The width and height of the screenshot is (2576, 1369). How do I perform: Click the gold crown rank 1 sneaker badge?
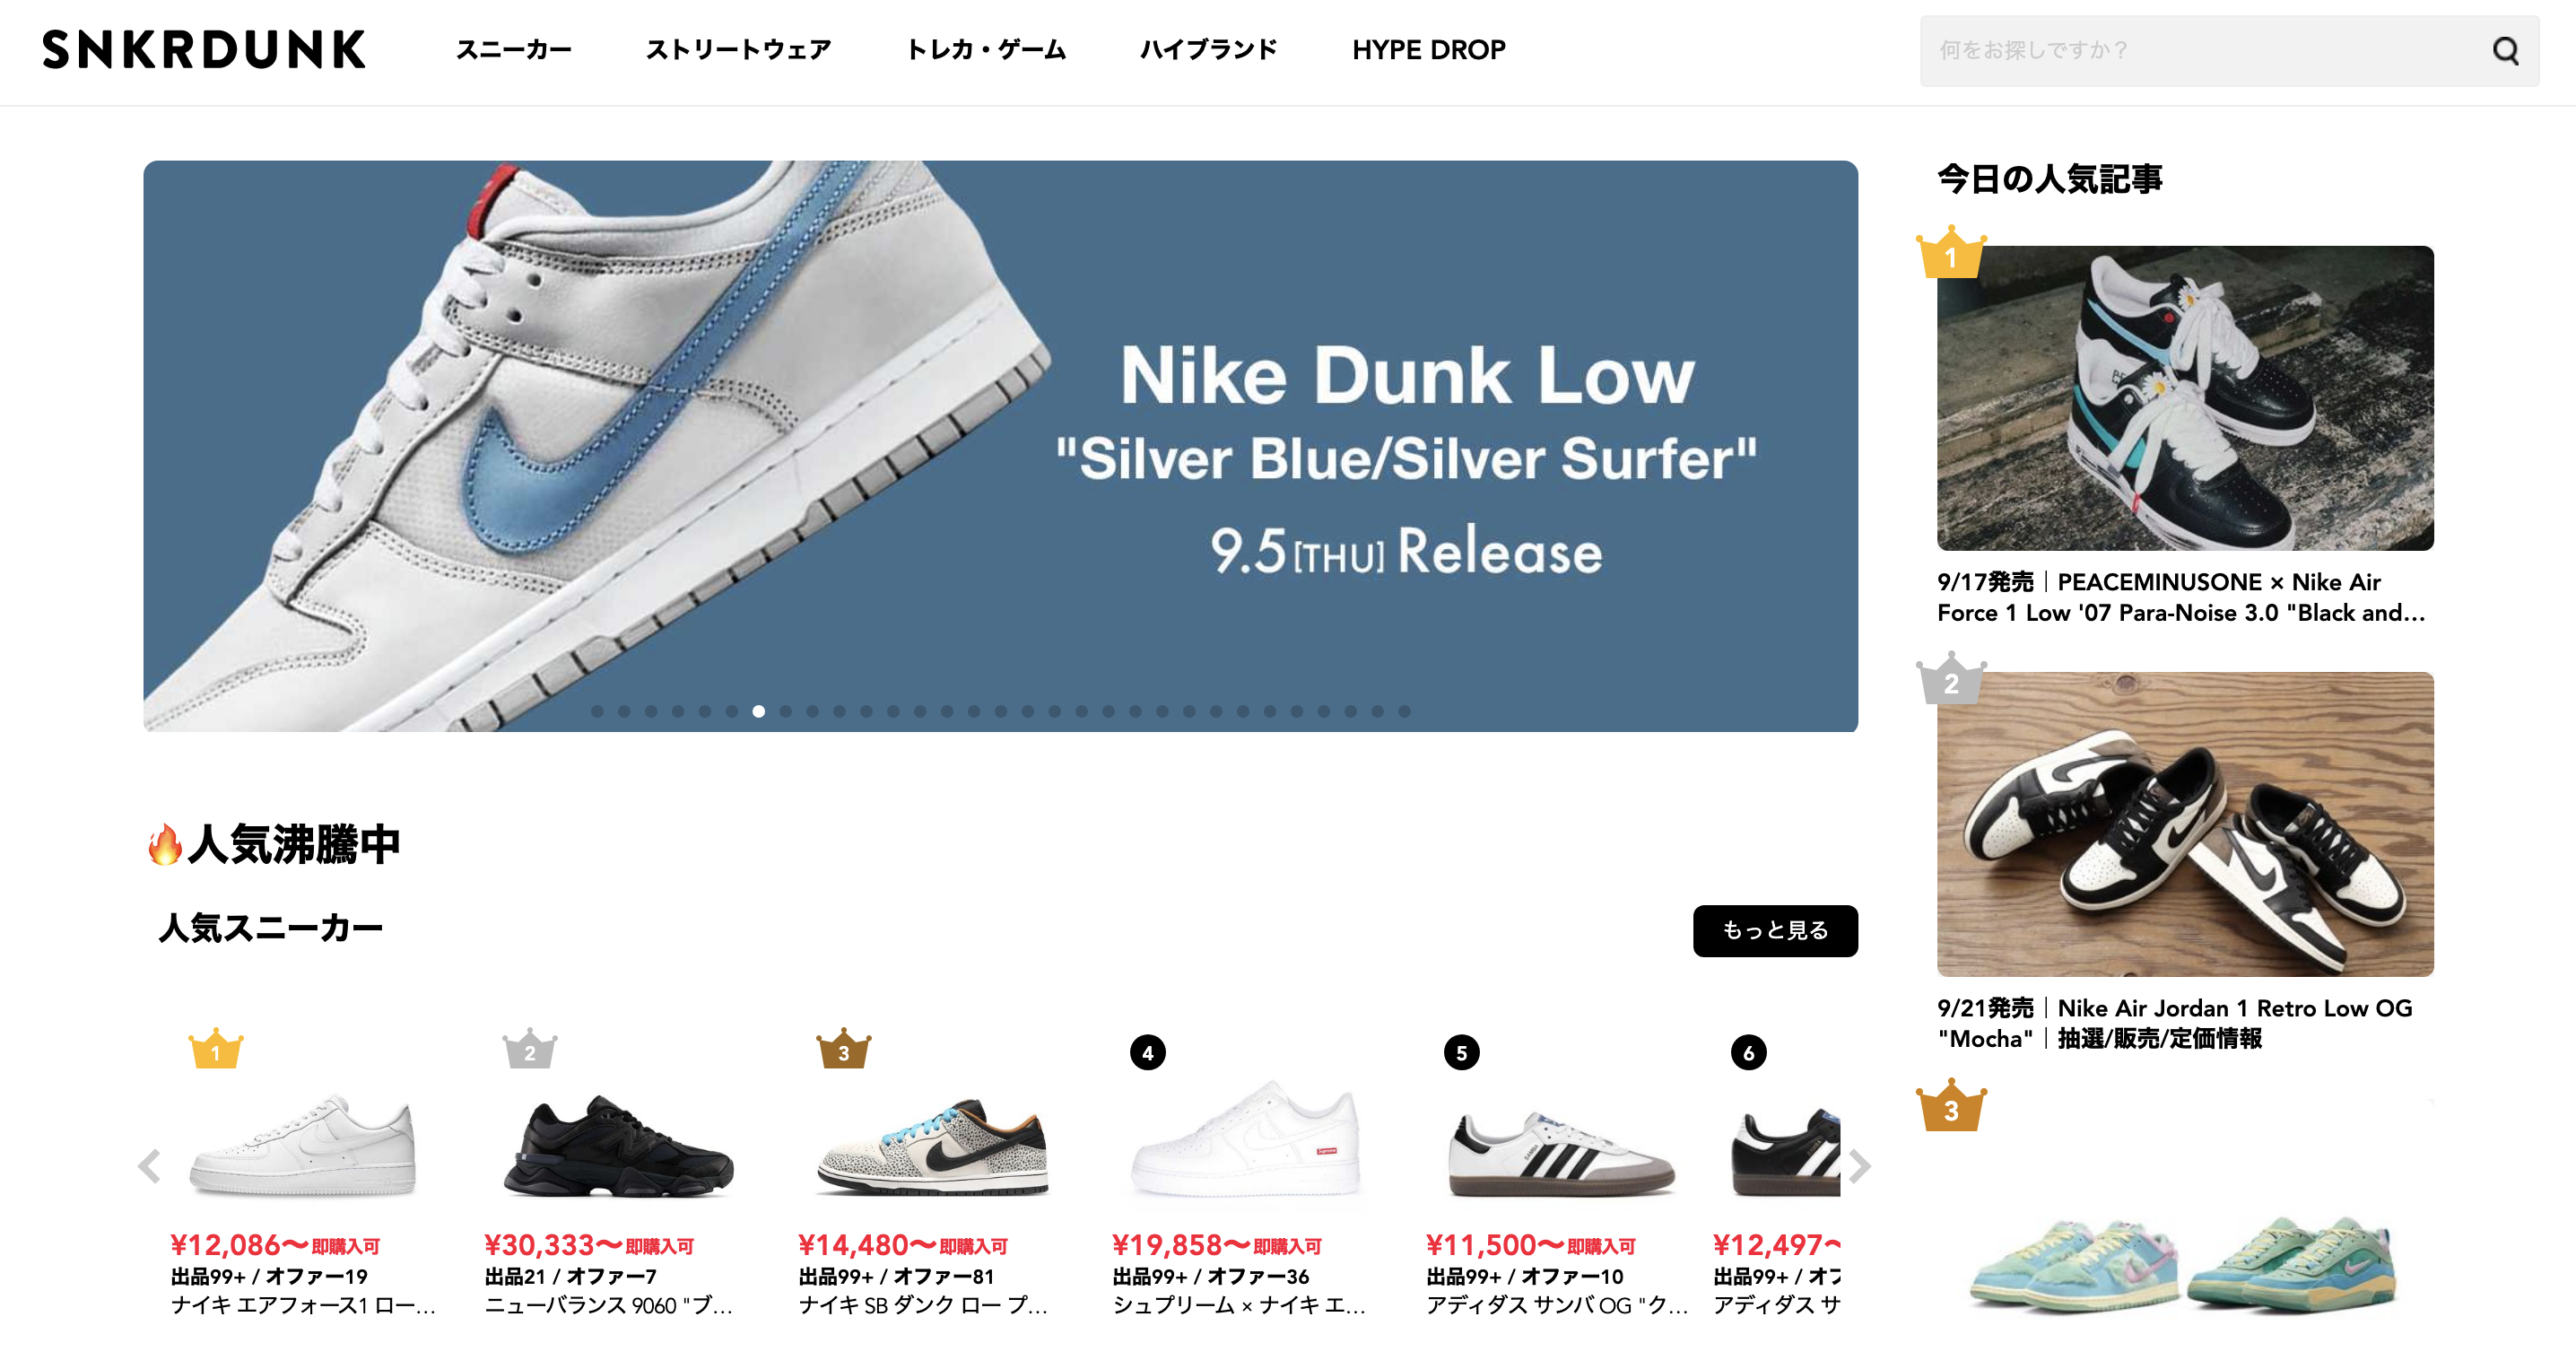click(215, 1048)
